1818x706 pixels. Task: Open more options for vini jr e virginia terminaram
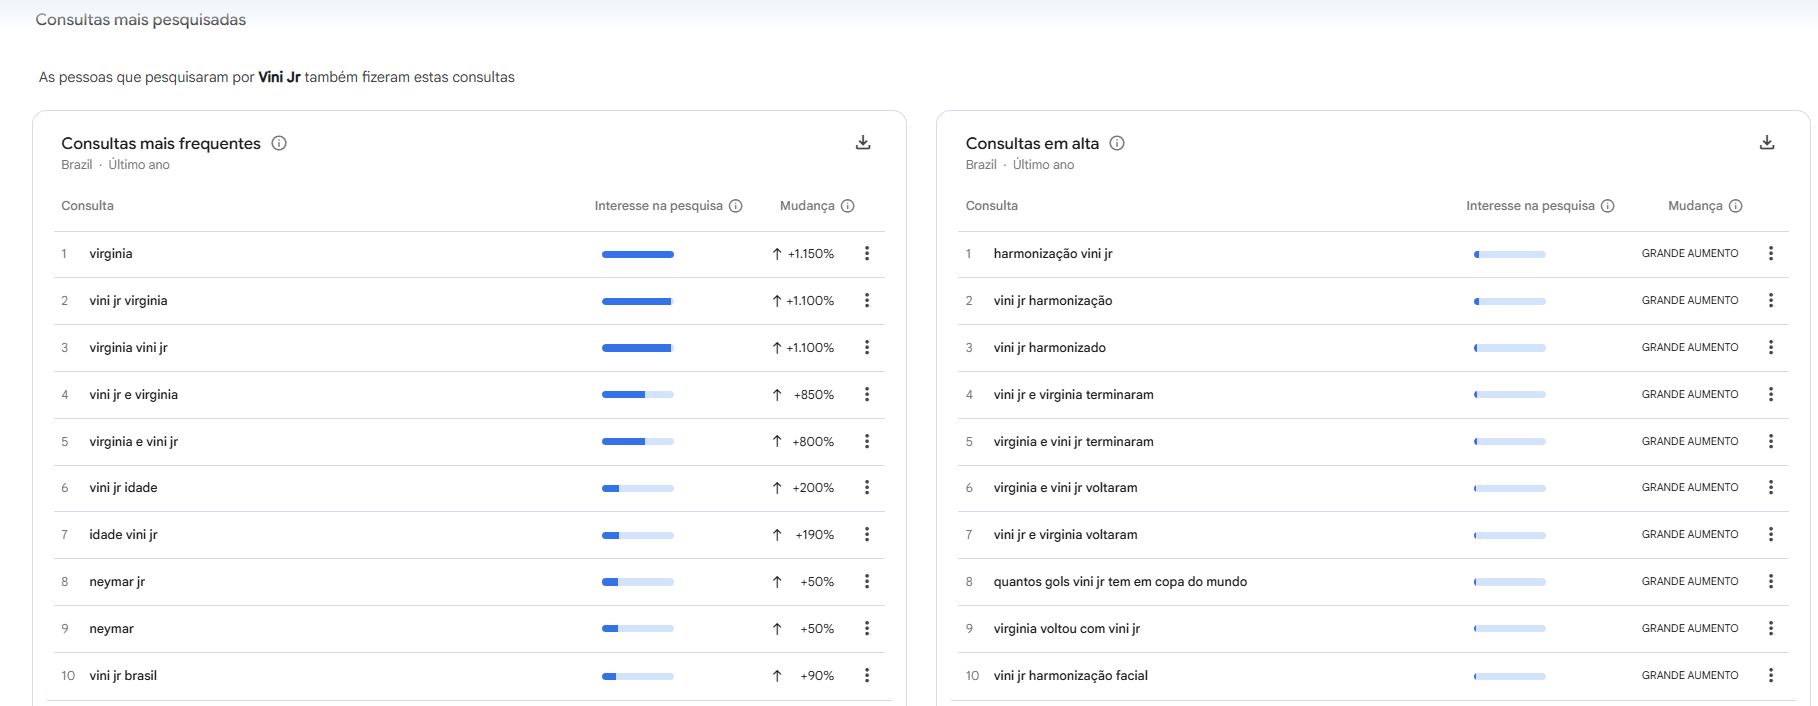pyautogui.click(x=1771, y=394)
